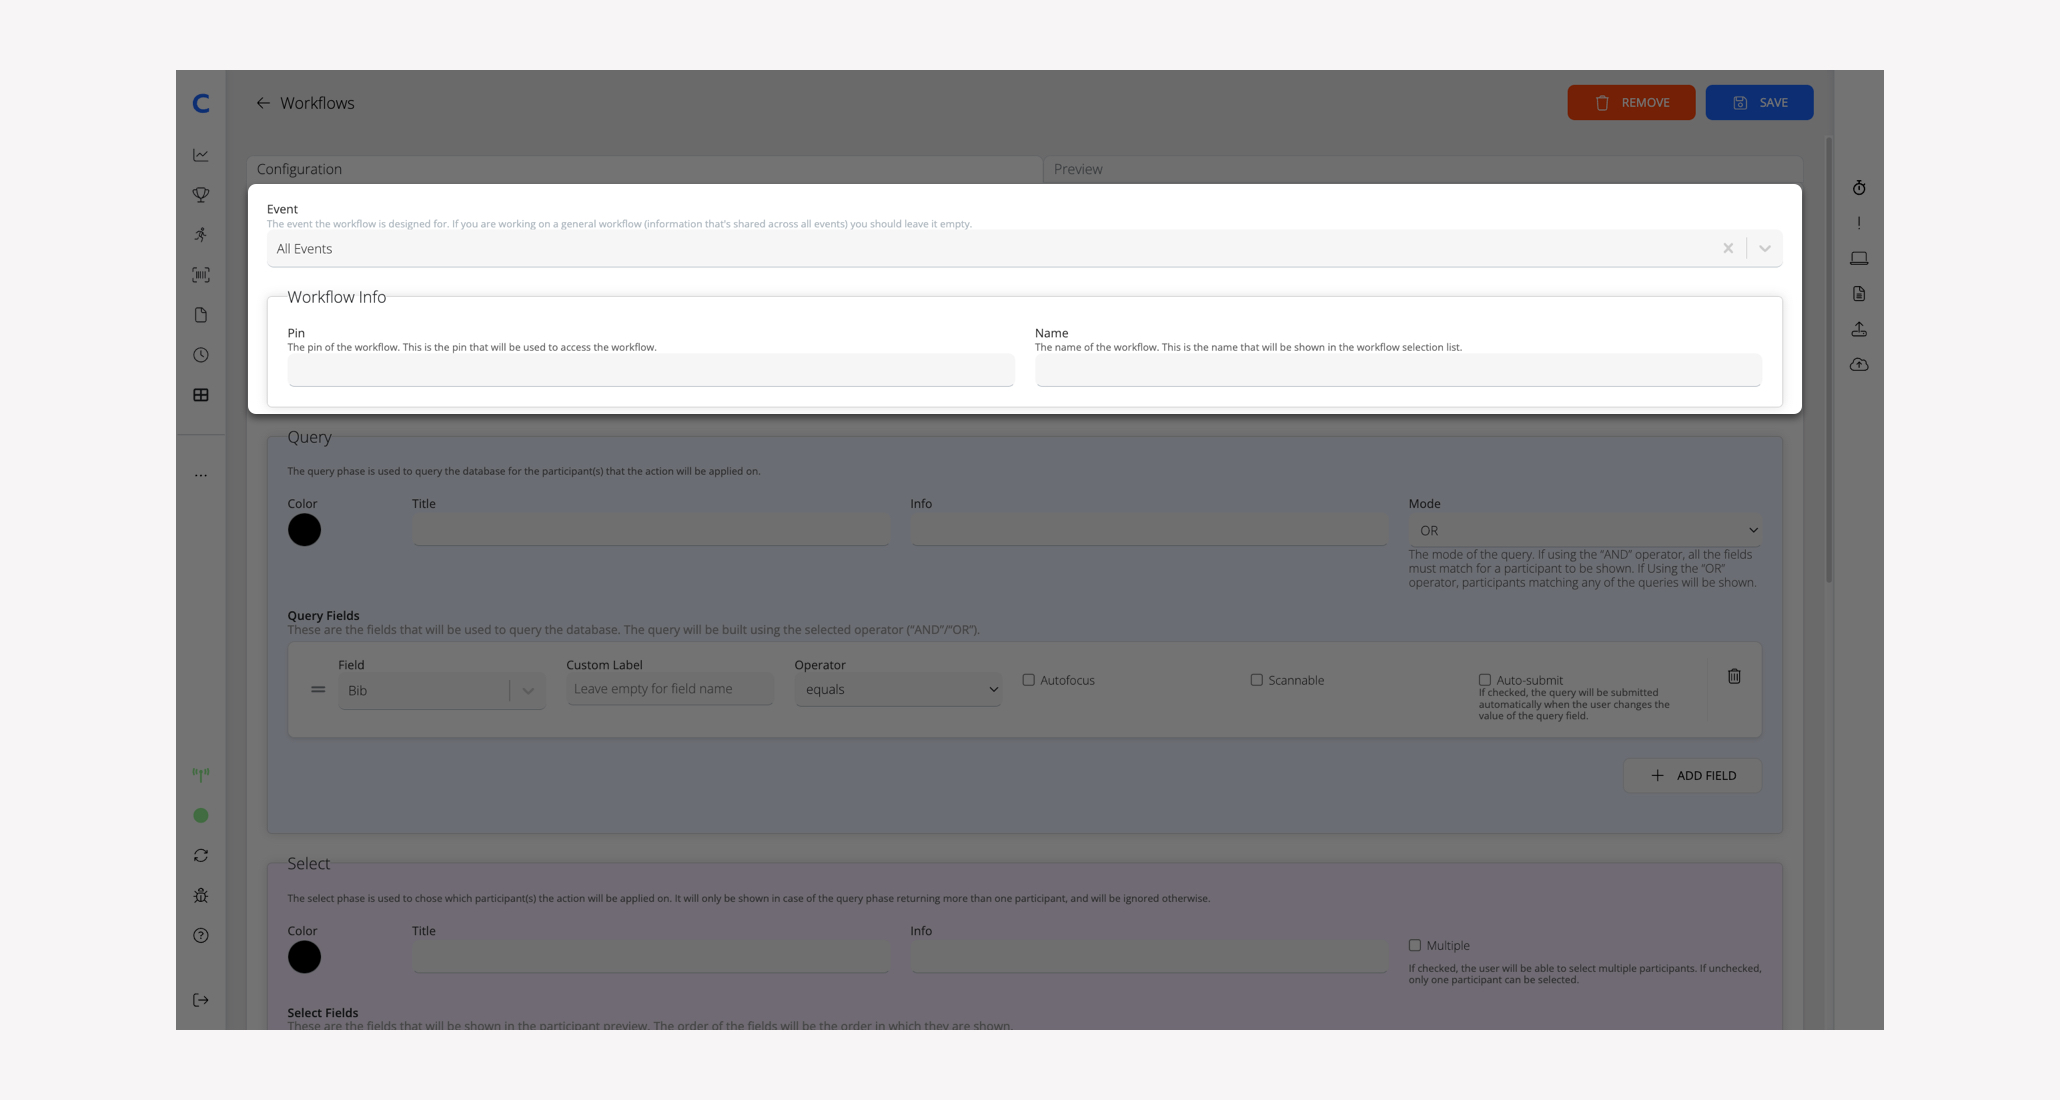Viewport: 2060px width, 1100px height.
Task: Open the barcode scanner sidebar icon
Action: (x=201, y=275)
